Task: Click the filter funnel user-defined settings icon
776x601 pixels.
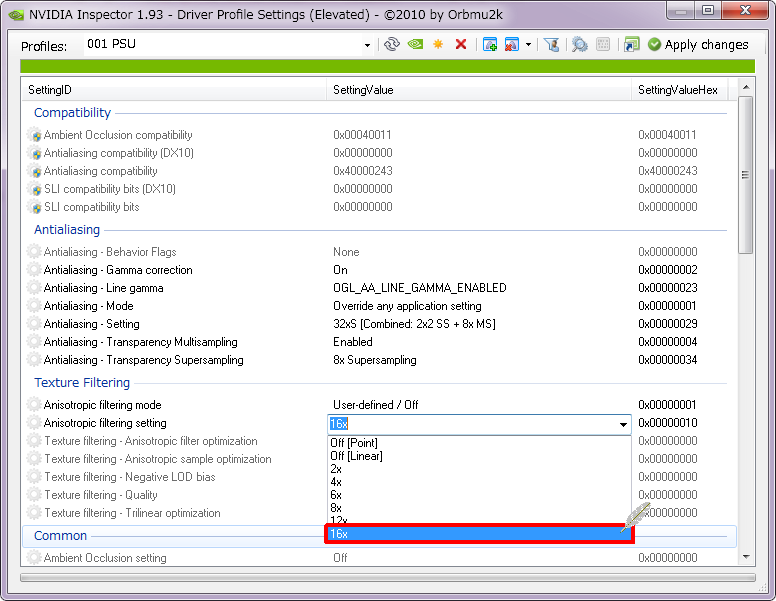Action: click(x=552, y=45)
